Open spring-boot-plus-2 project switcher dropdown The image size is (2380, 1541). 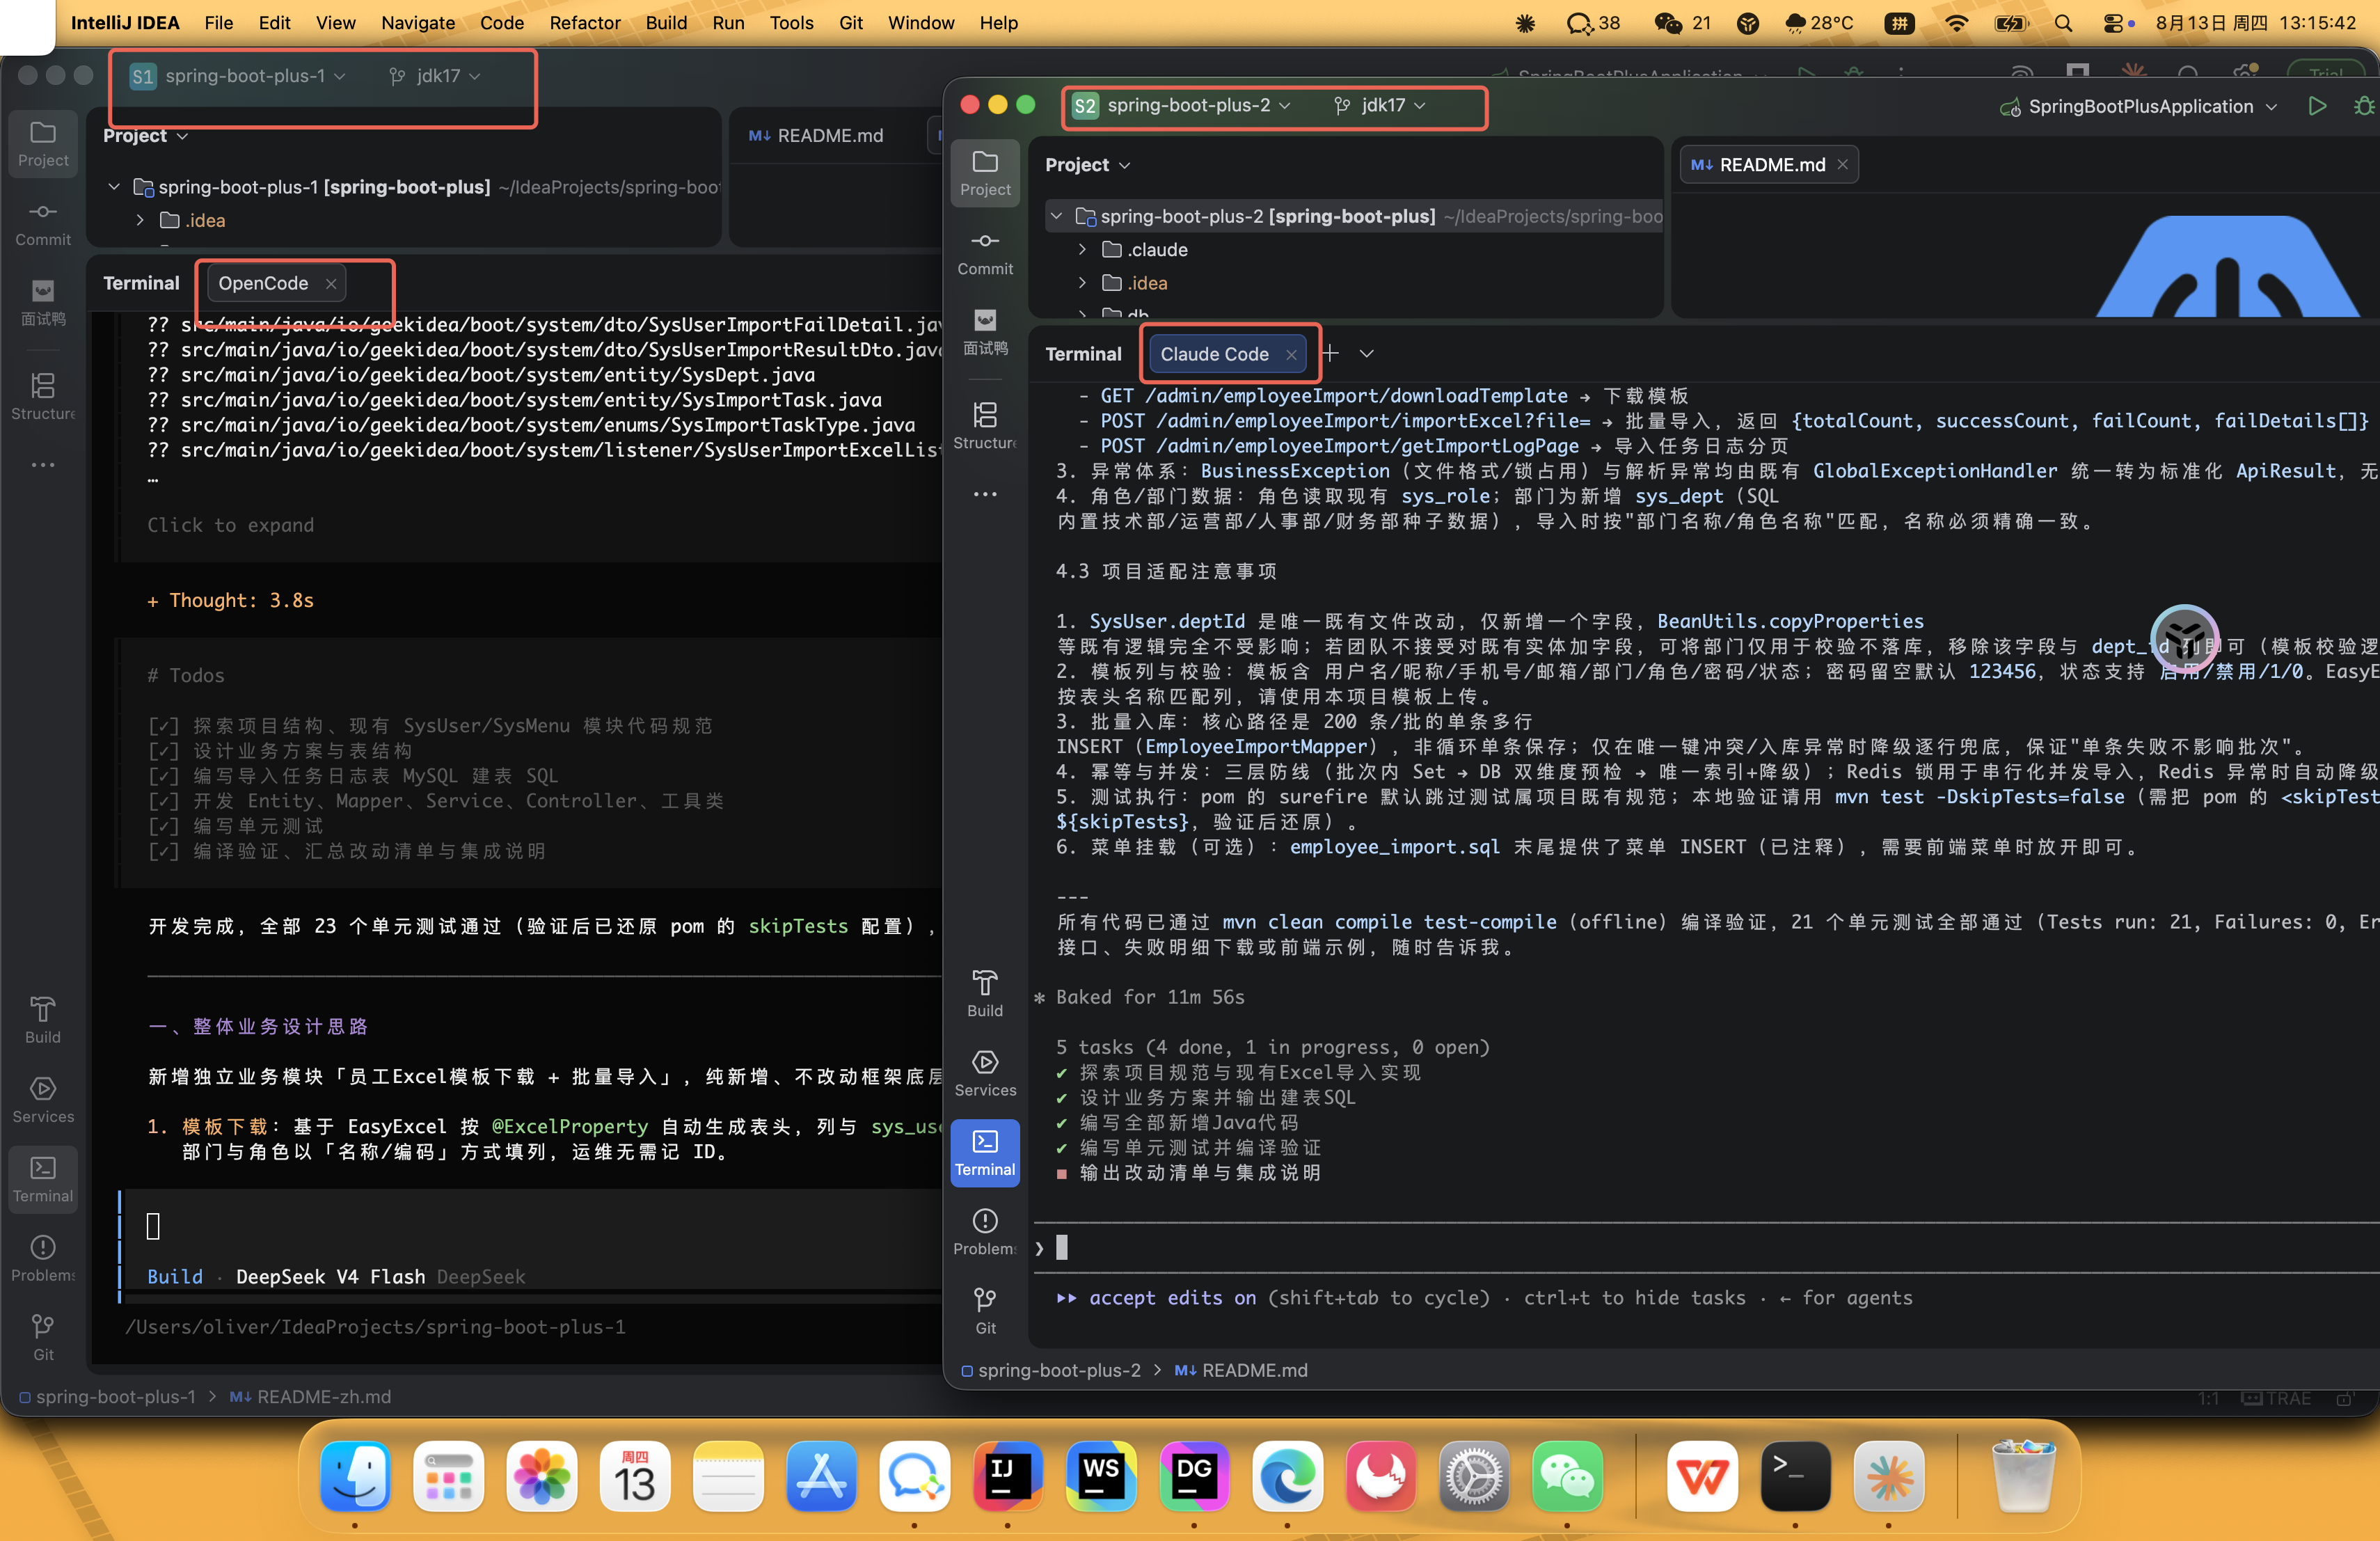click(1182, 105)
